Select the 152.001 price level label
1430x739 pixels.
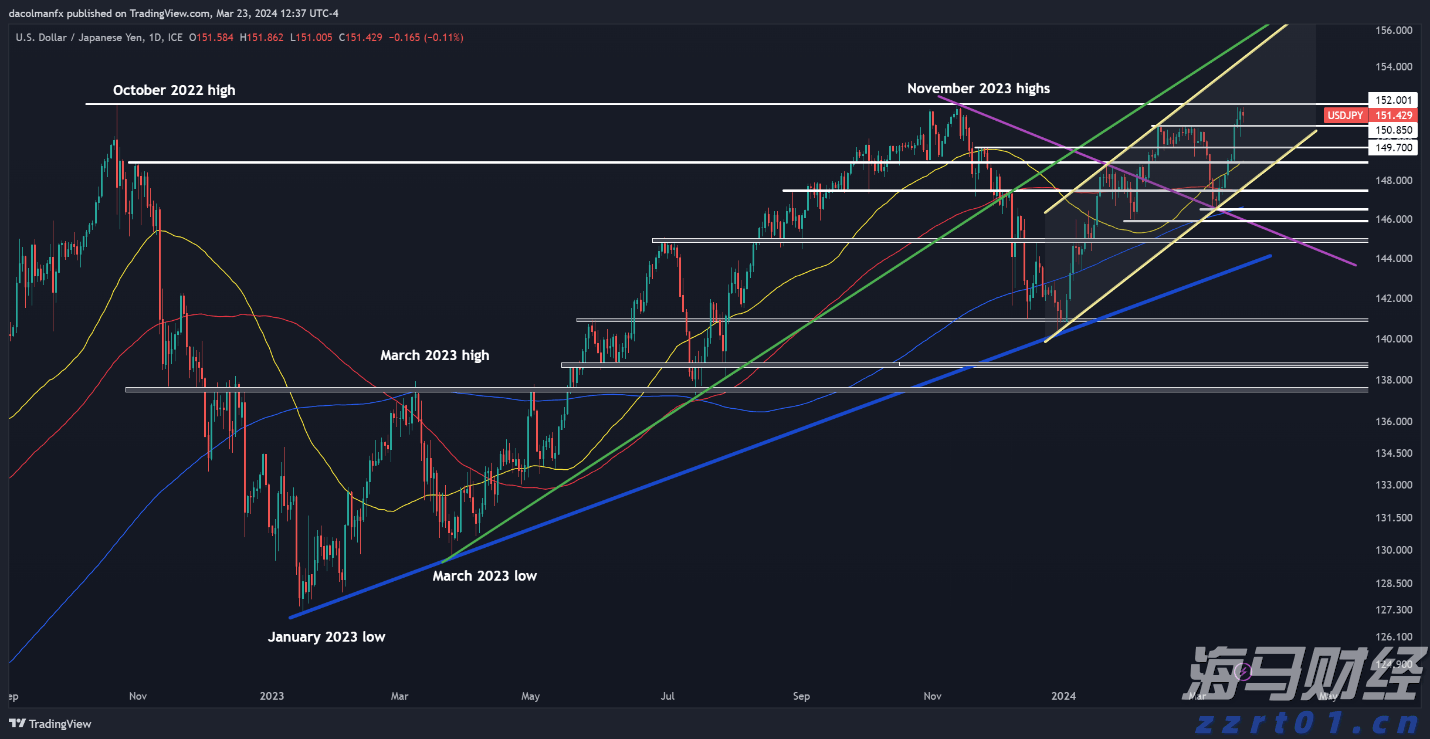1393,100
